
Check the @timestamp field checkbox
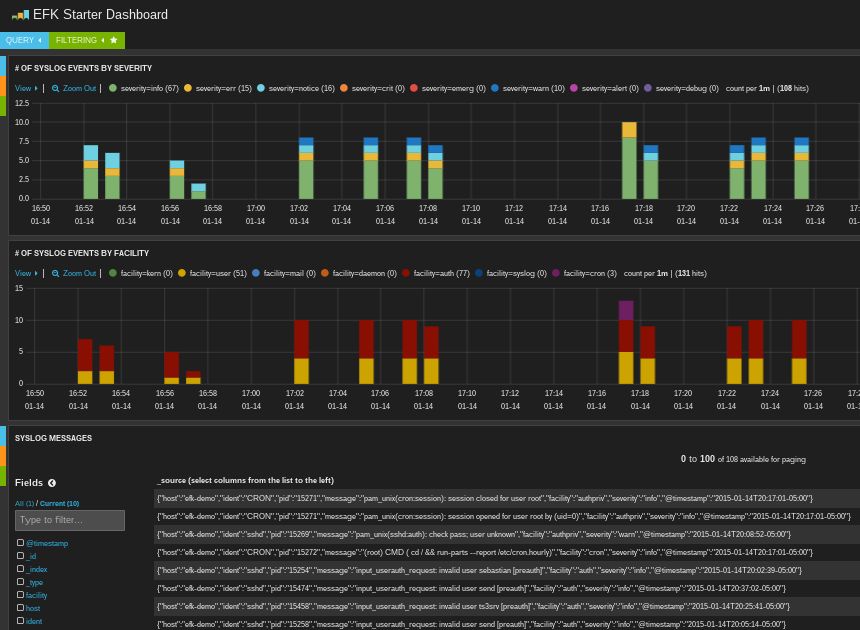click(x=20, y=543)
